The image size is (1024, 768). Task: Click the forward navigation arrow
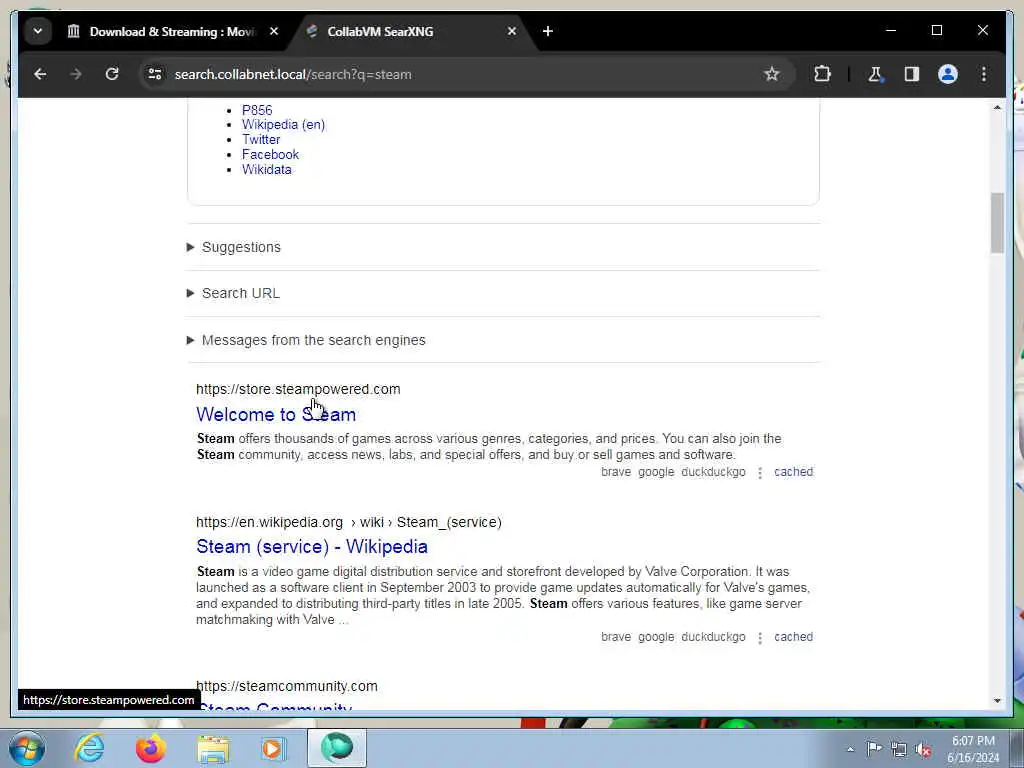(76, 74)
